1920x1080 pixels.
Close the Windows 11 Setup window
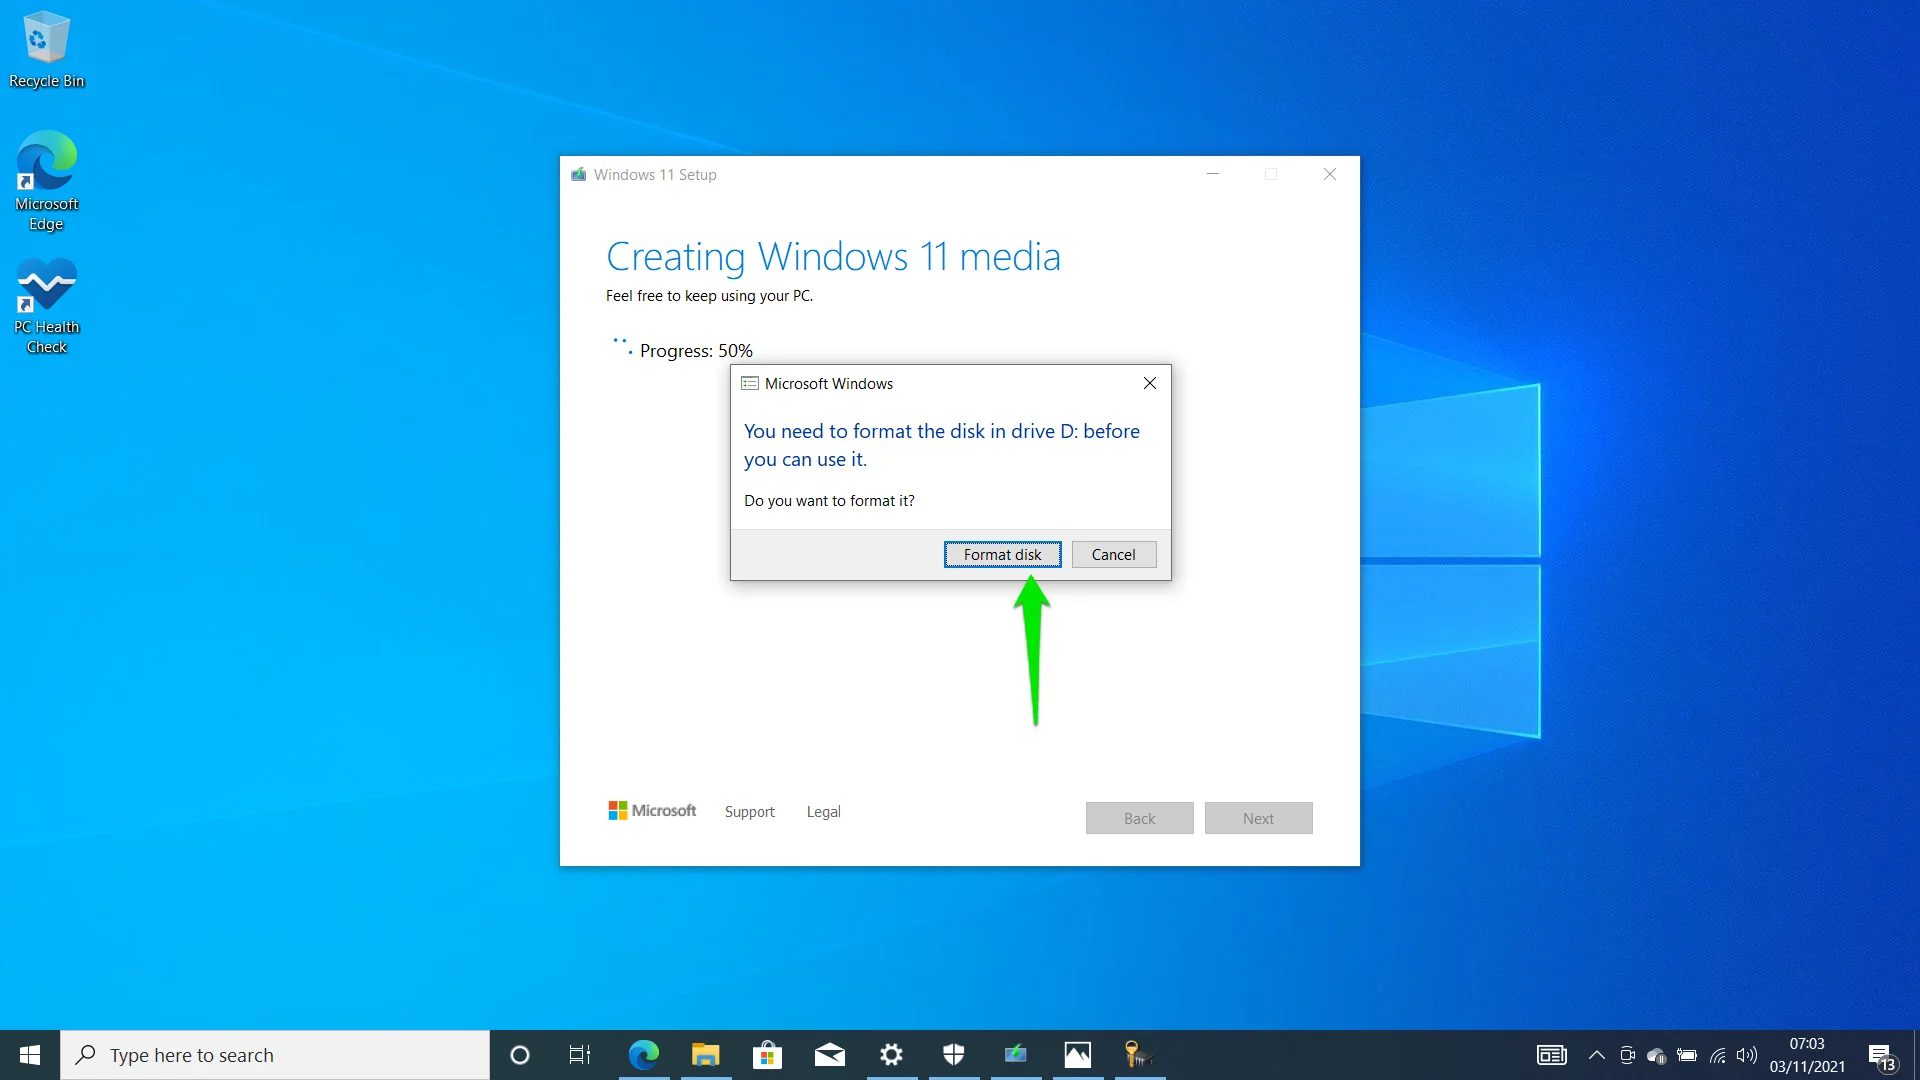[1329, 174]
